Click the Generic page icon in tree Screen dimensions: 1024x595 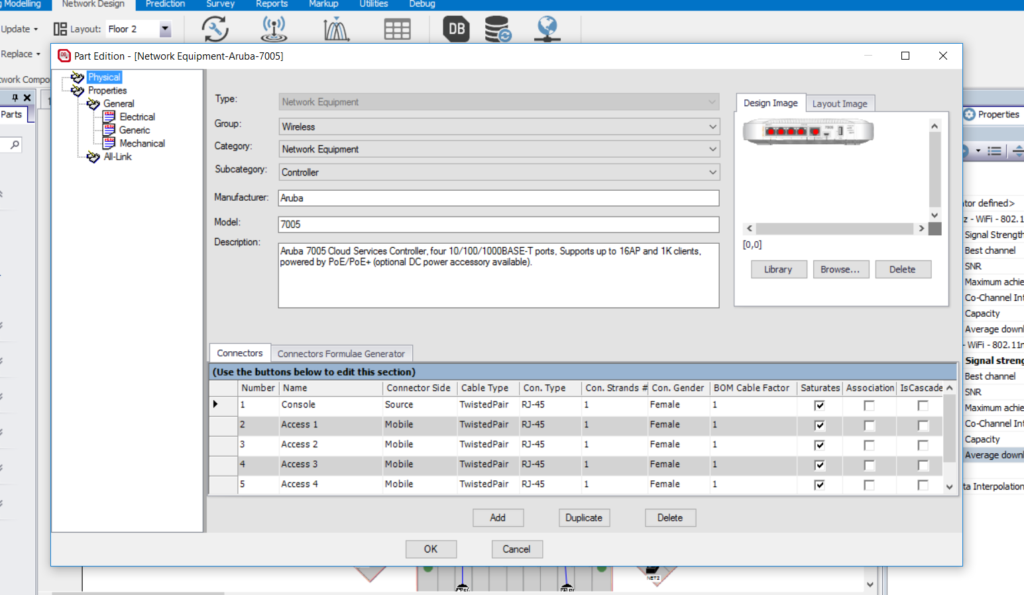point(109,129)
